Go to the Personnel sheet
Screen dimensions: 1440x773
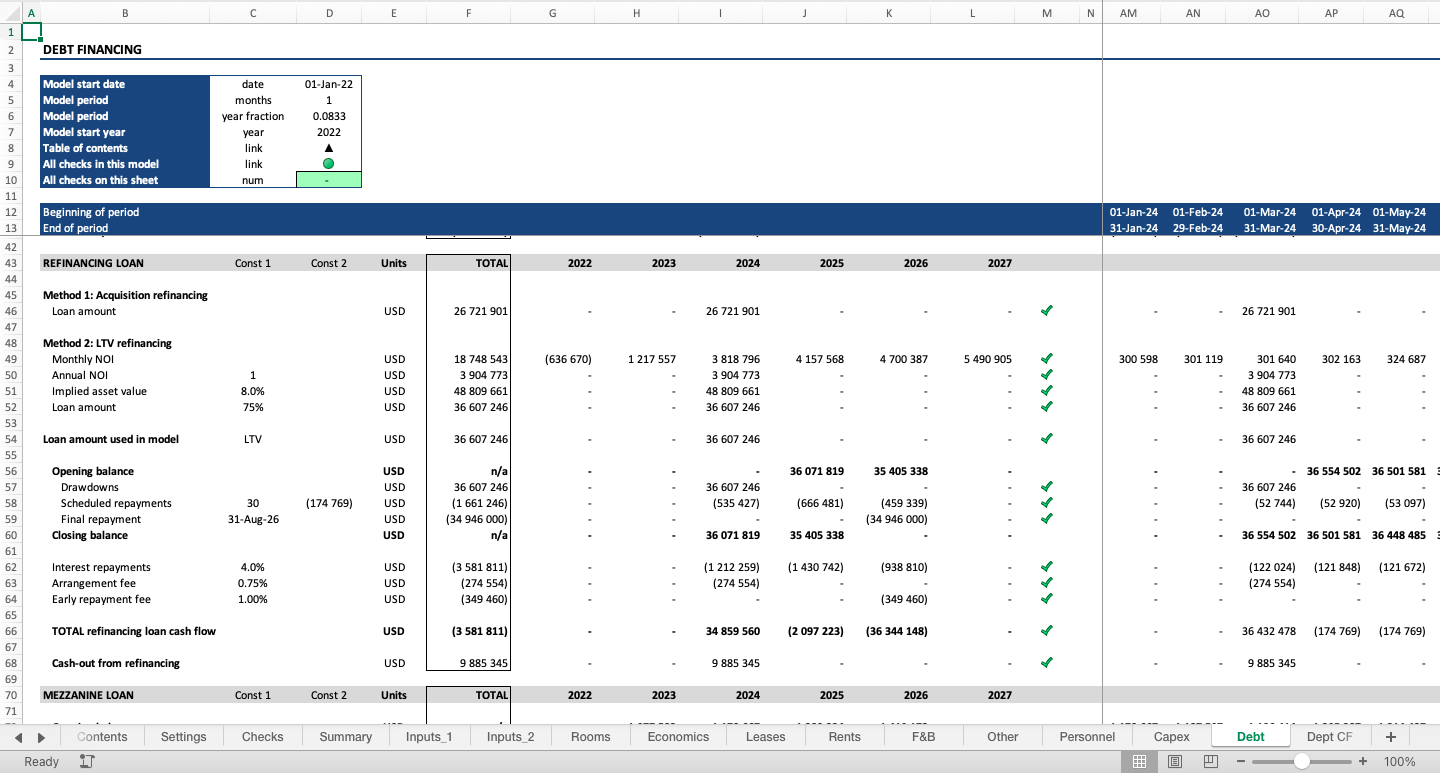point(1086,736)
